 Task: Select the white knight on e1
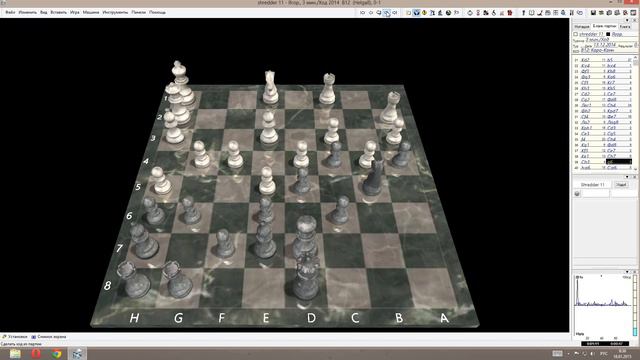click(270, 87)
